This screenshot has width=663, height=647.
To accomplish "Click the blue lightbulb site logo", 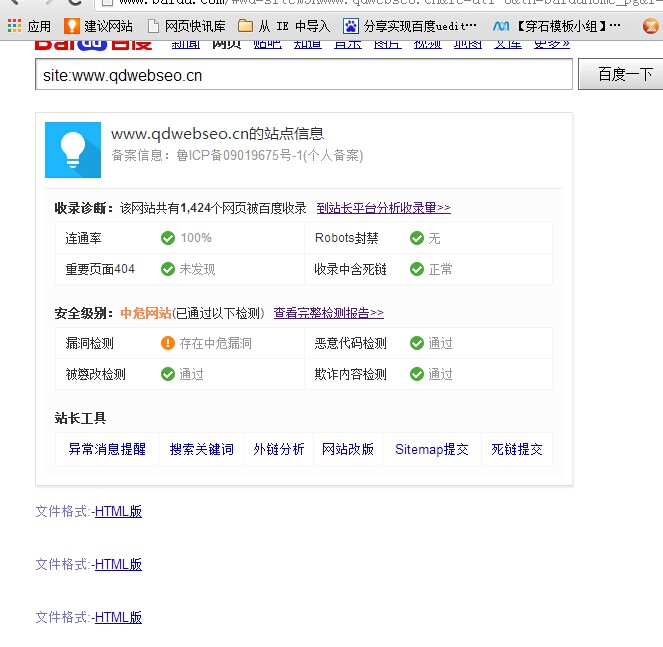I will pos(73,150).
